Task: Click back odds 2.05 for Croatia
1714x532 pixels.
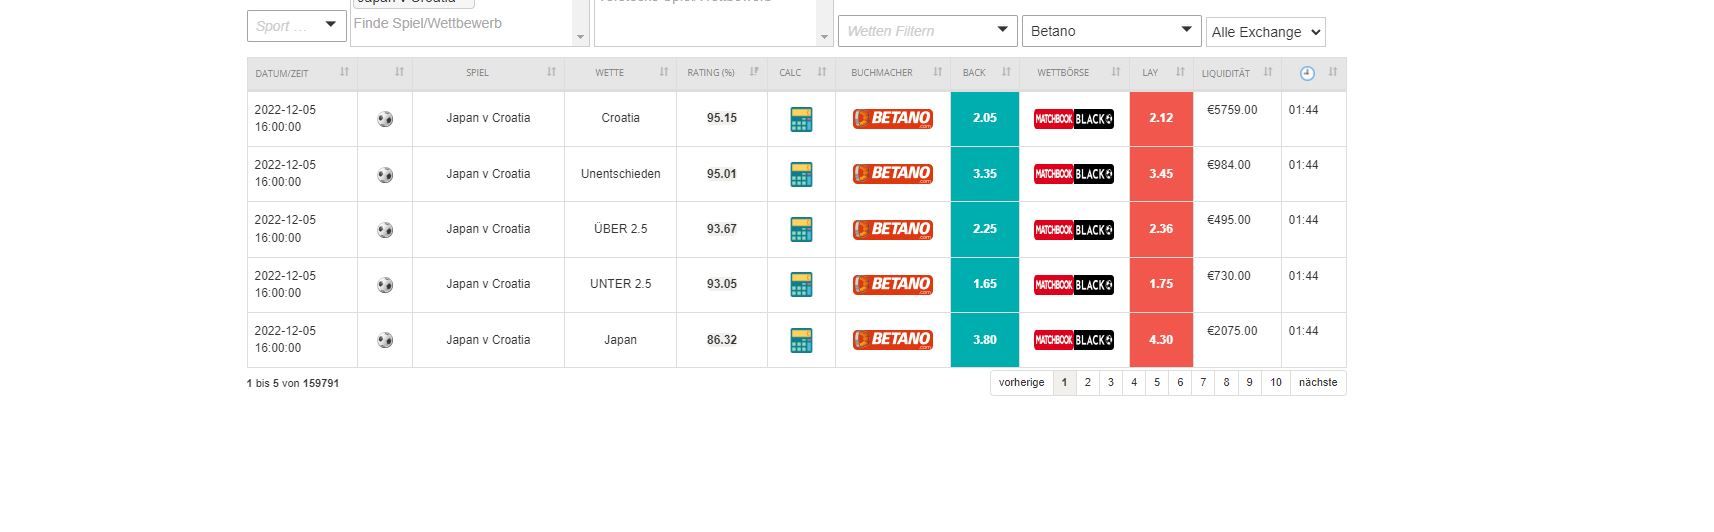Action: (985, 119)
